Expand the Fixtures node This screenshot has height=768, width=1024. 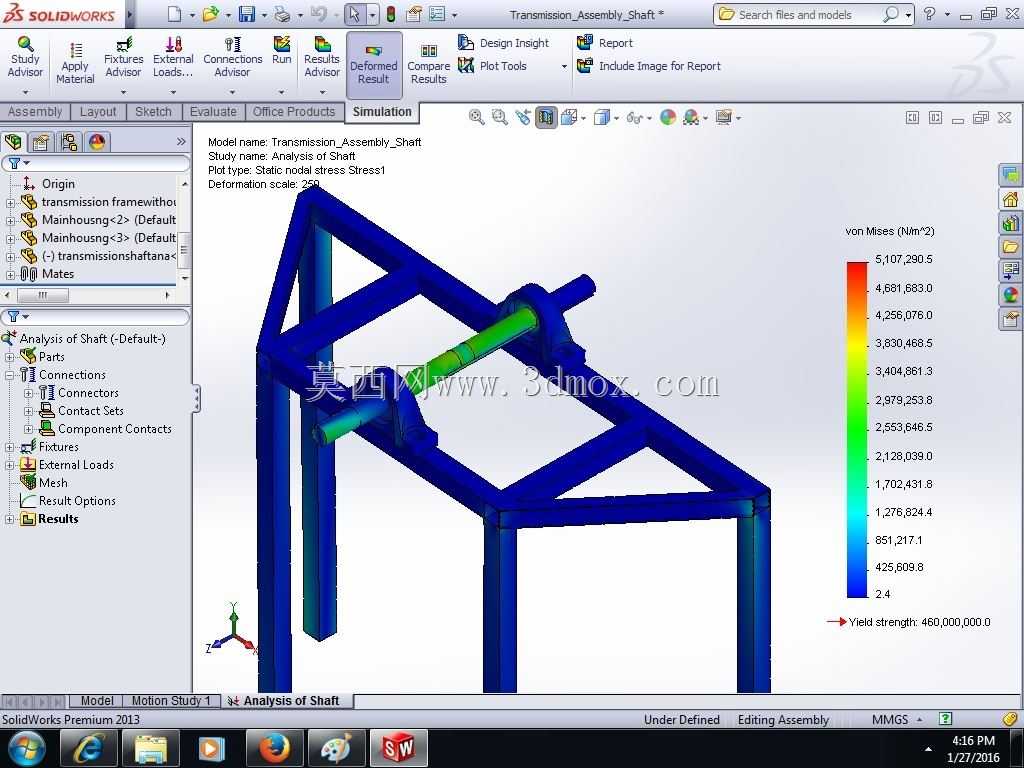pos(10,447)
